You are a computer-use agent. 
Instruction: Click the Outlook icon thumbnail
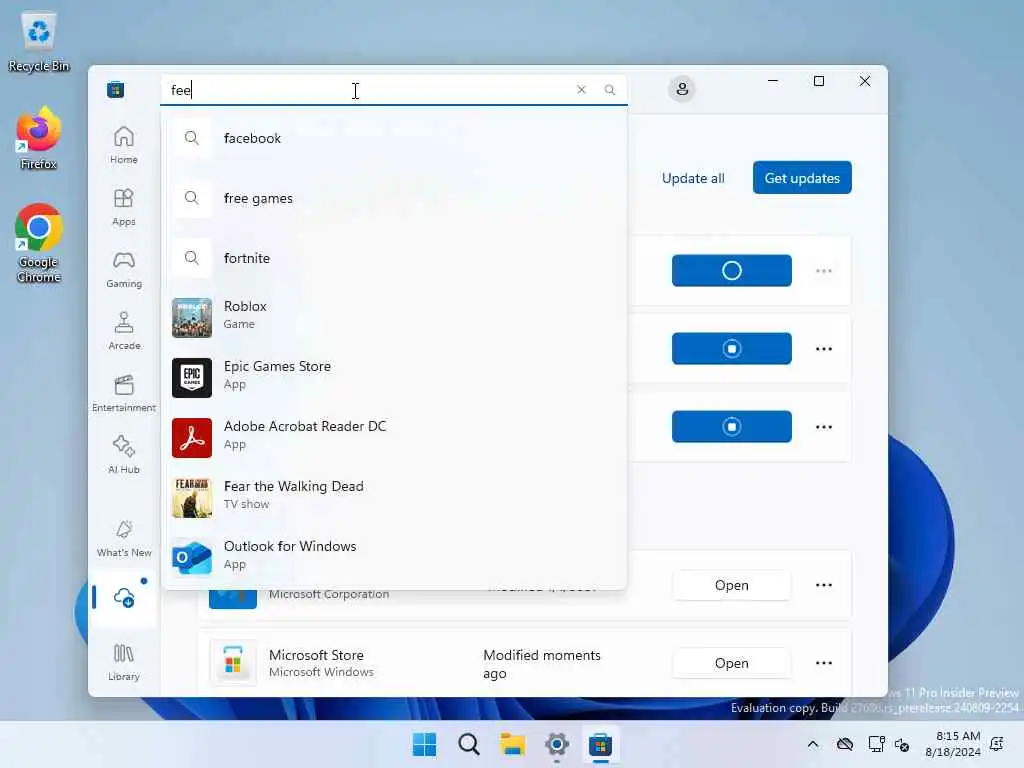click(x=192, y=558)
